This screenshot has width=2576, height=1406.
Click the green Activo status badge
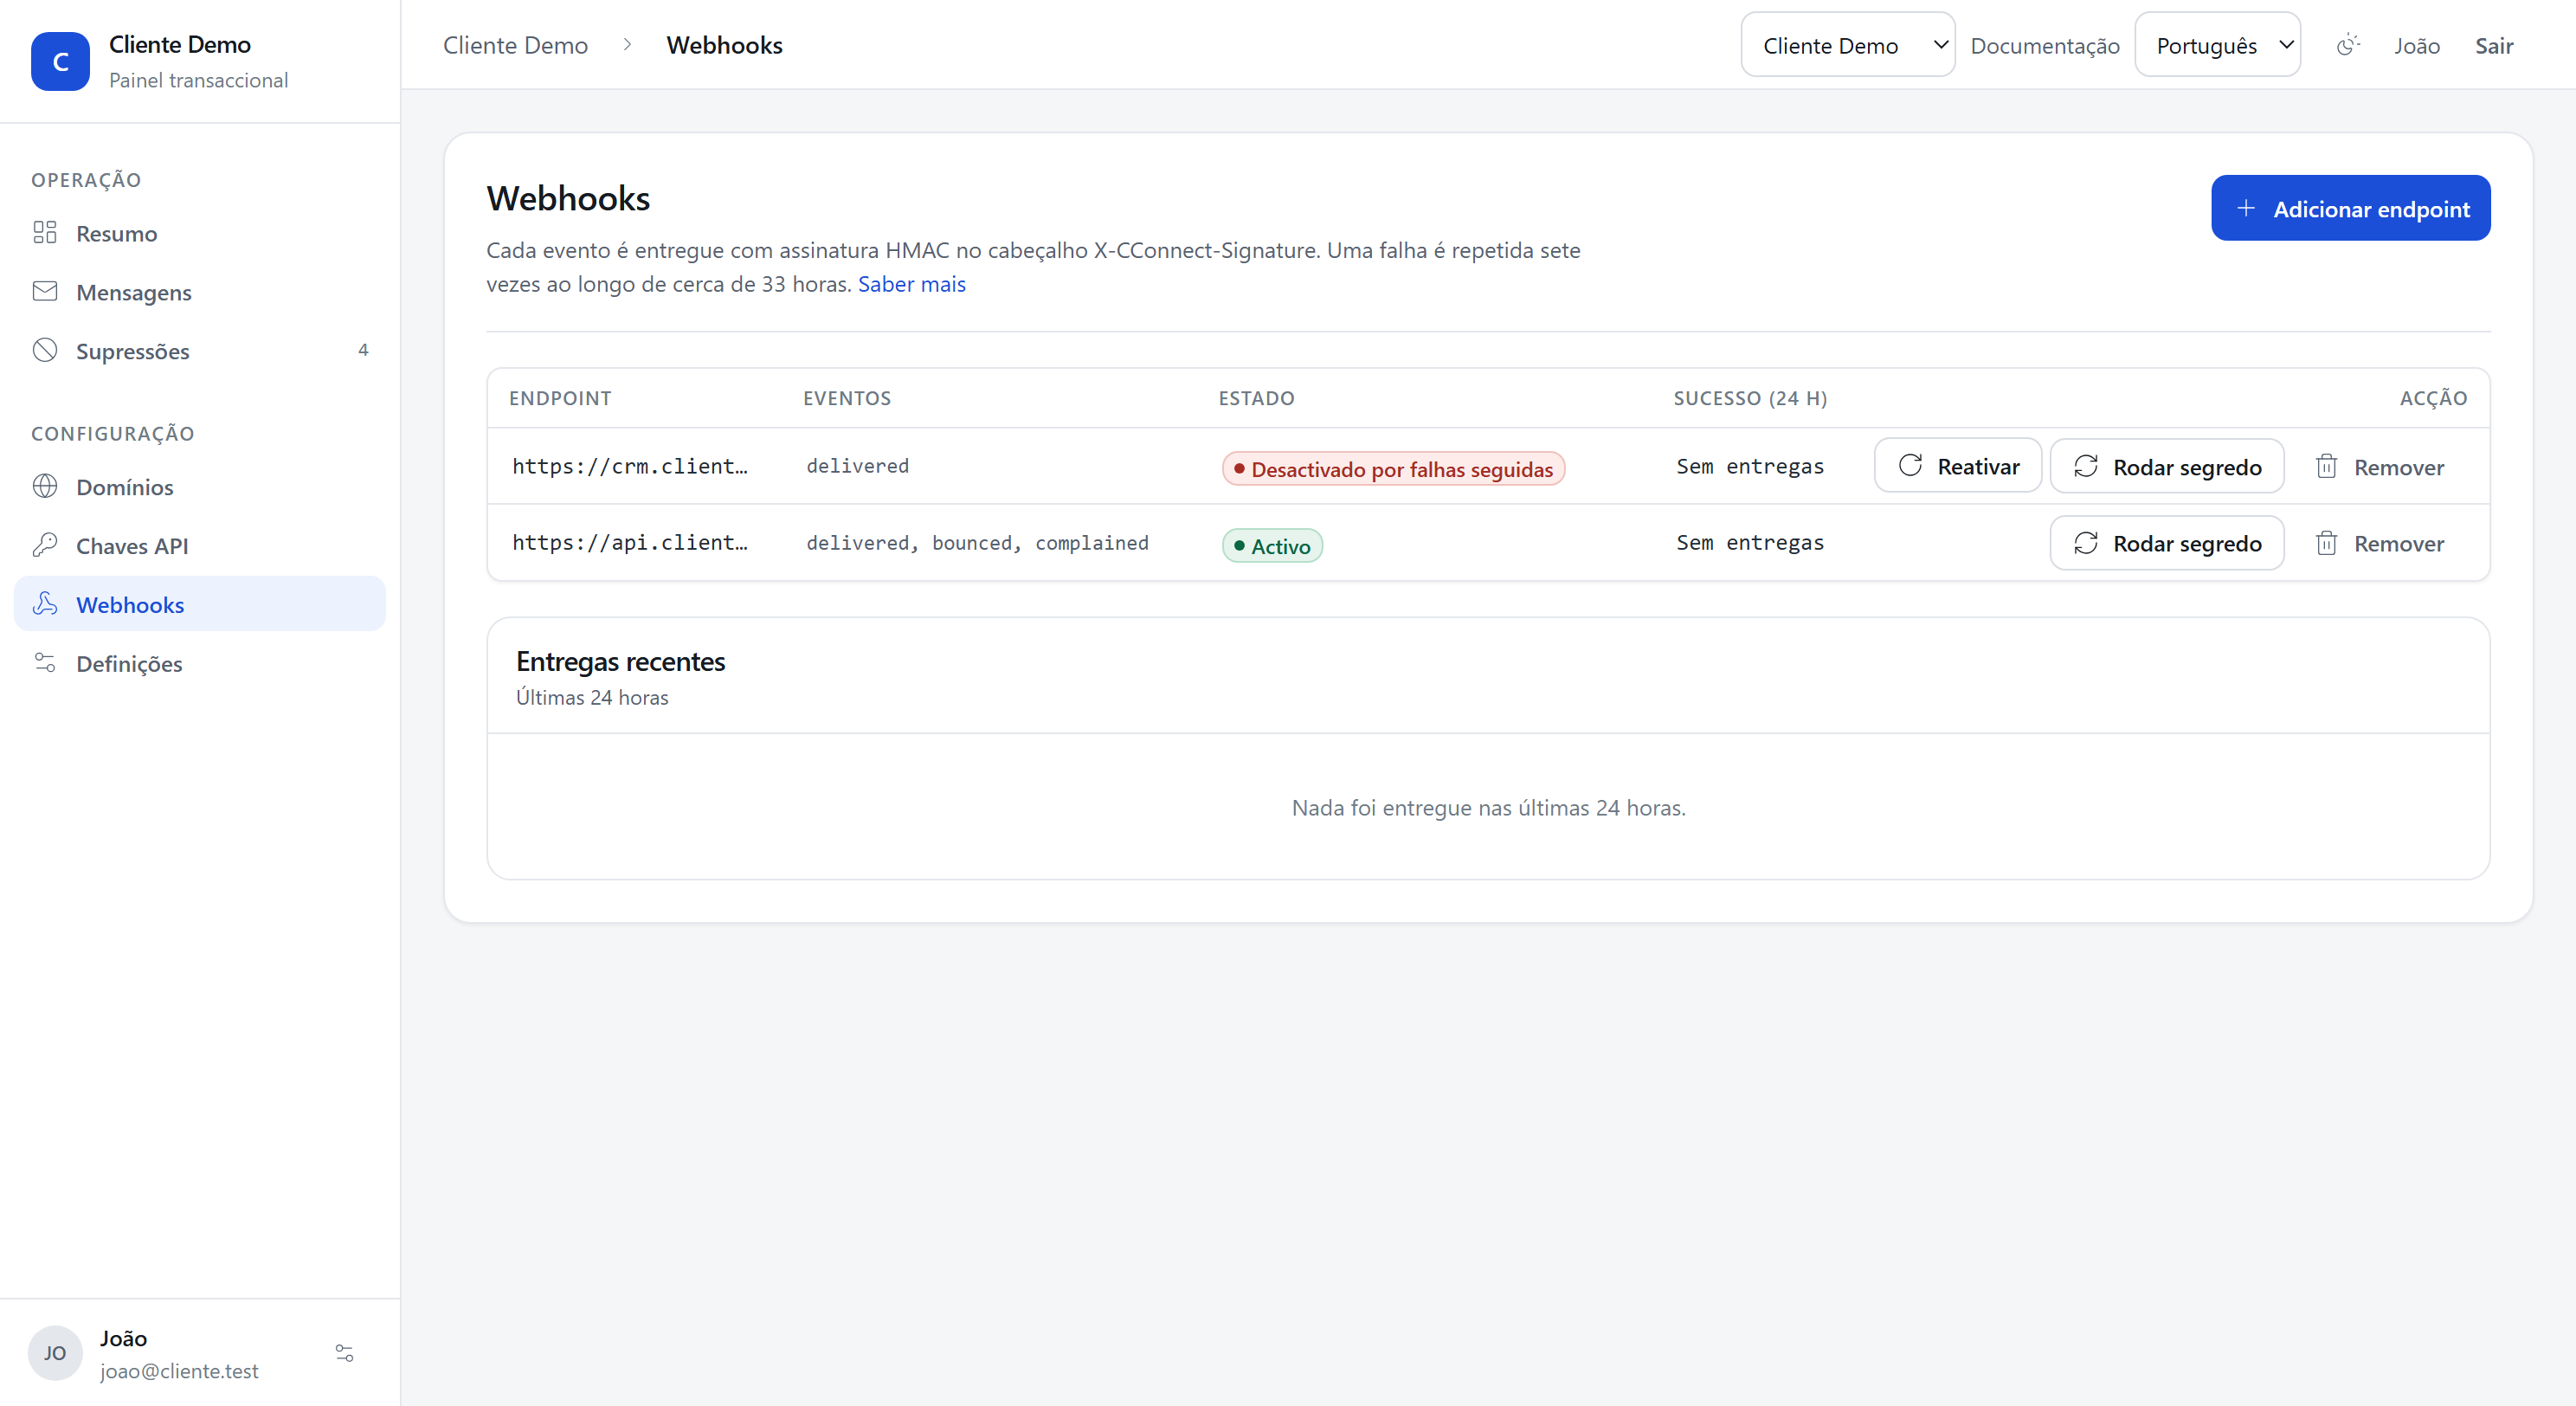[x=1272, y=545]
